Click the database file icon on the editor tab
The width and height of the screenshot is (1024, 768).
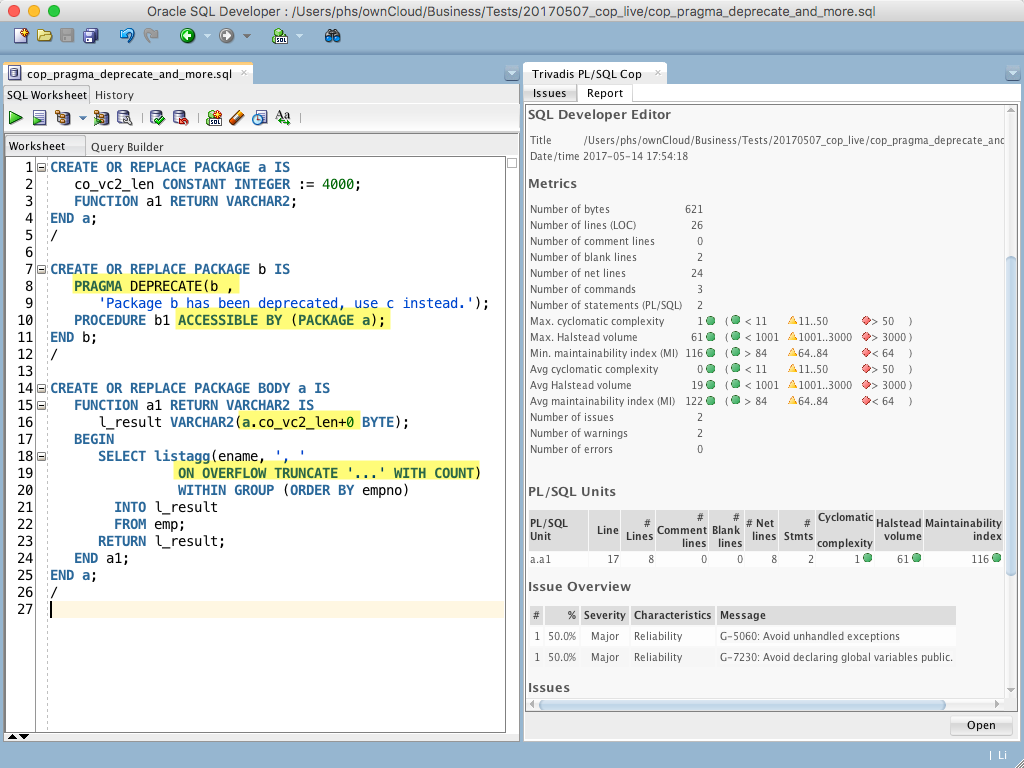tap(14, 73)
